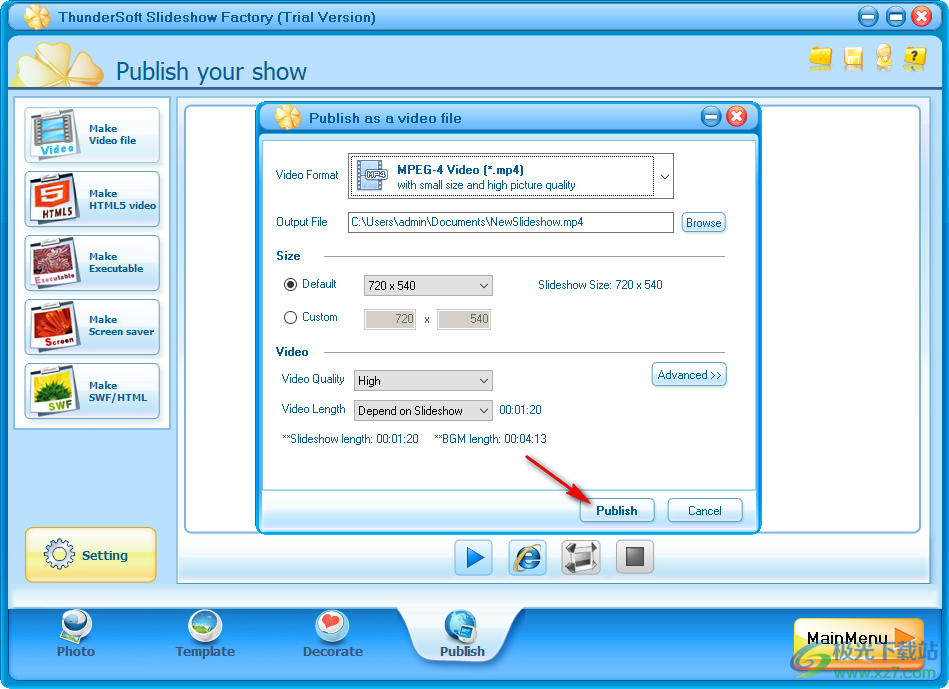The height and width of the screenshot is (689, 949).
Task: Click the Publish button in dialog
Action: pos(617,510)
